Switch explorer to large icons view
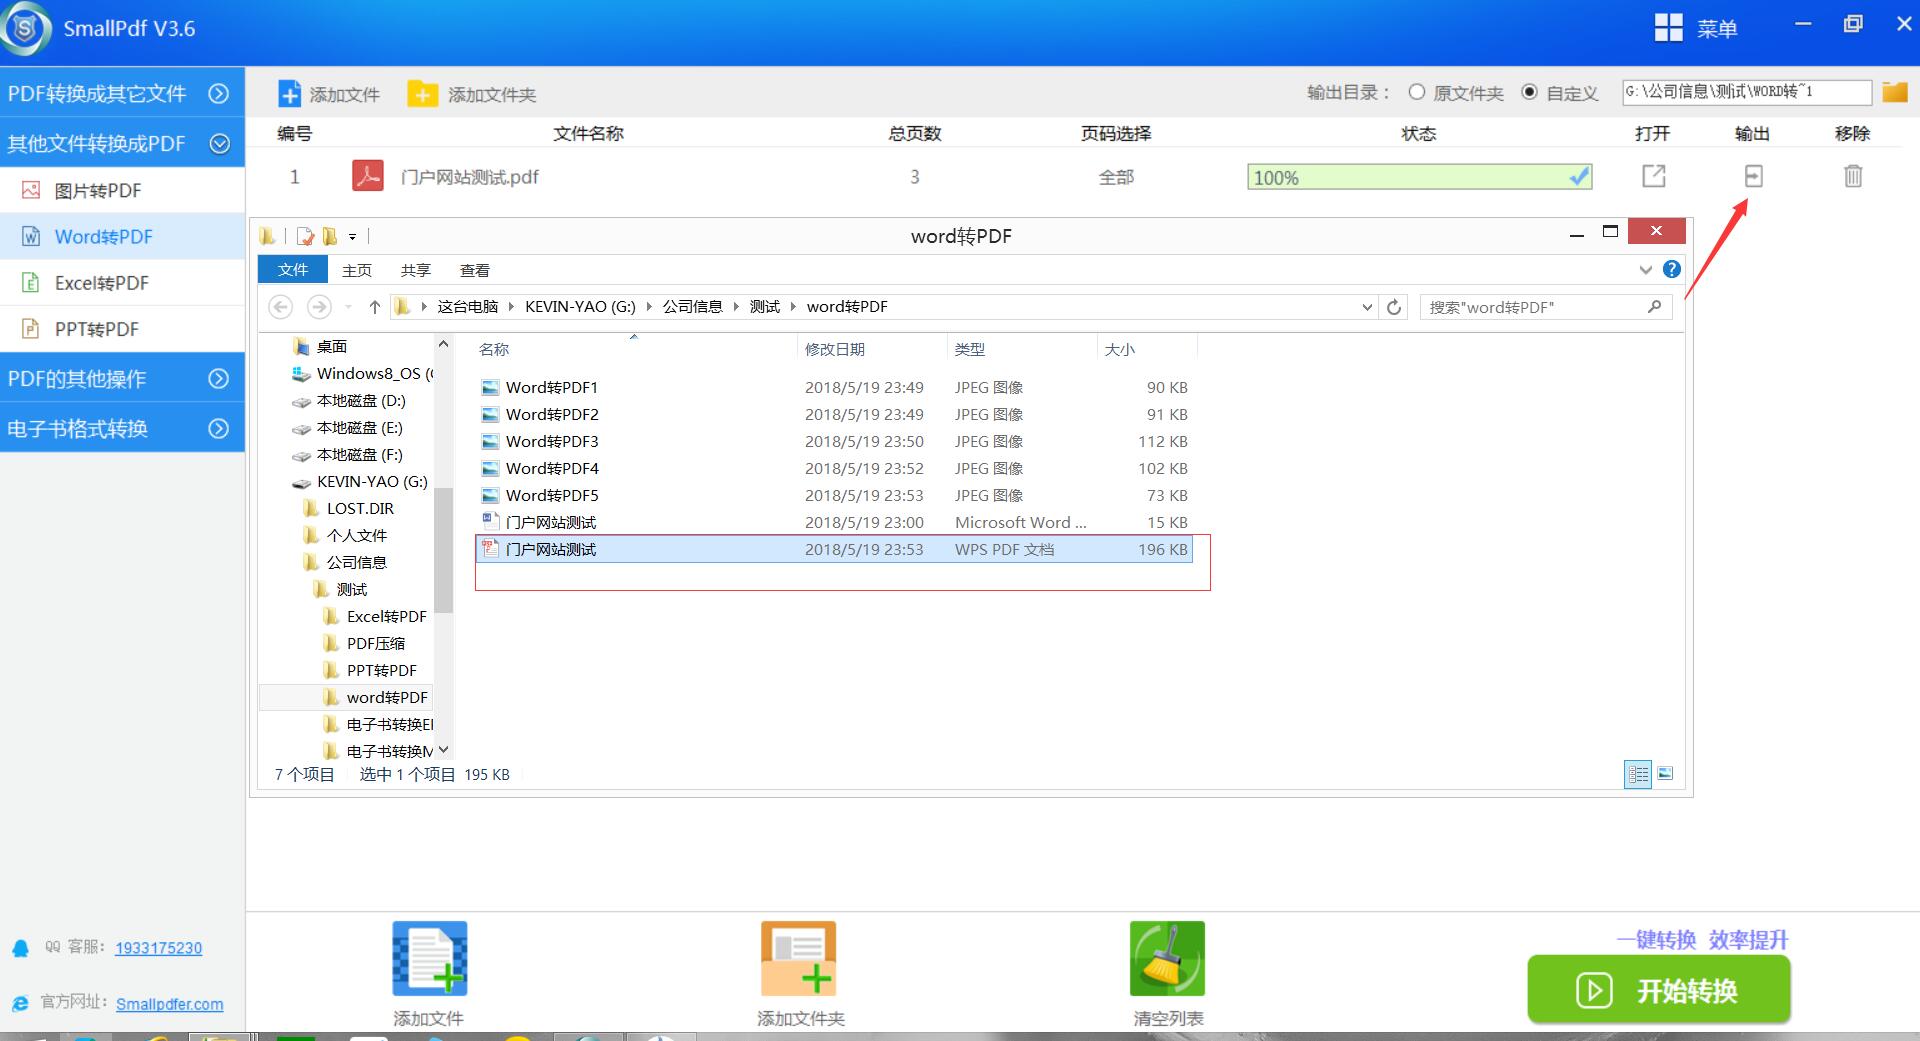 (1665, 773)
